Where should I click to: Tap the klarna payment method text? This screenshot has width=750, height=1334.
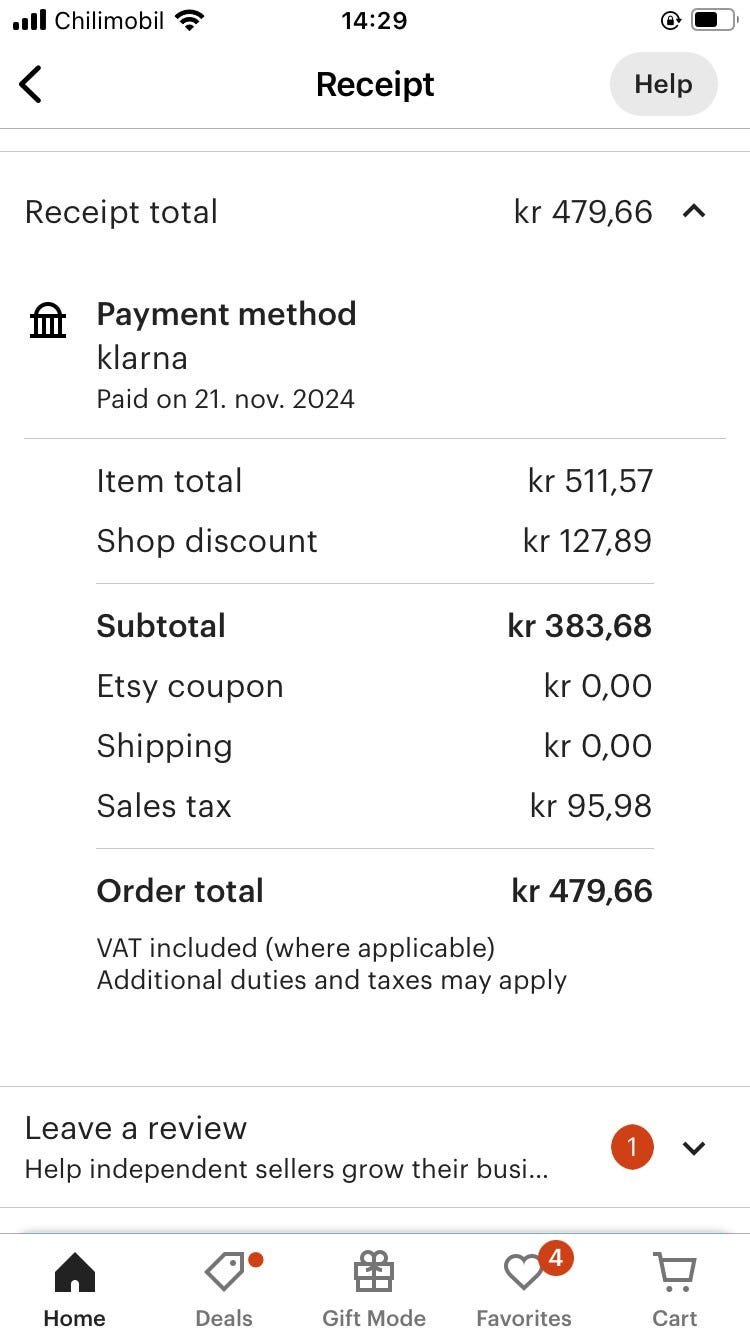142,358
